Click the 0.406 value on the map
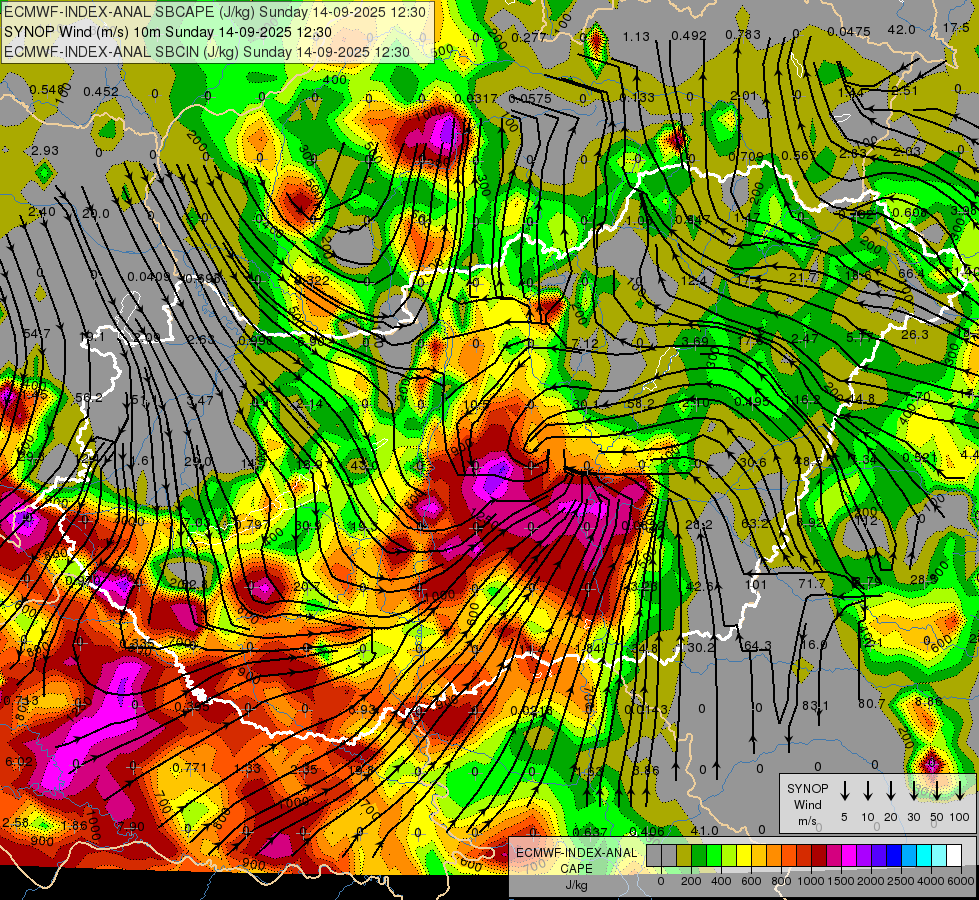 (x=647, y=831)
